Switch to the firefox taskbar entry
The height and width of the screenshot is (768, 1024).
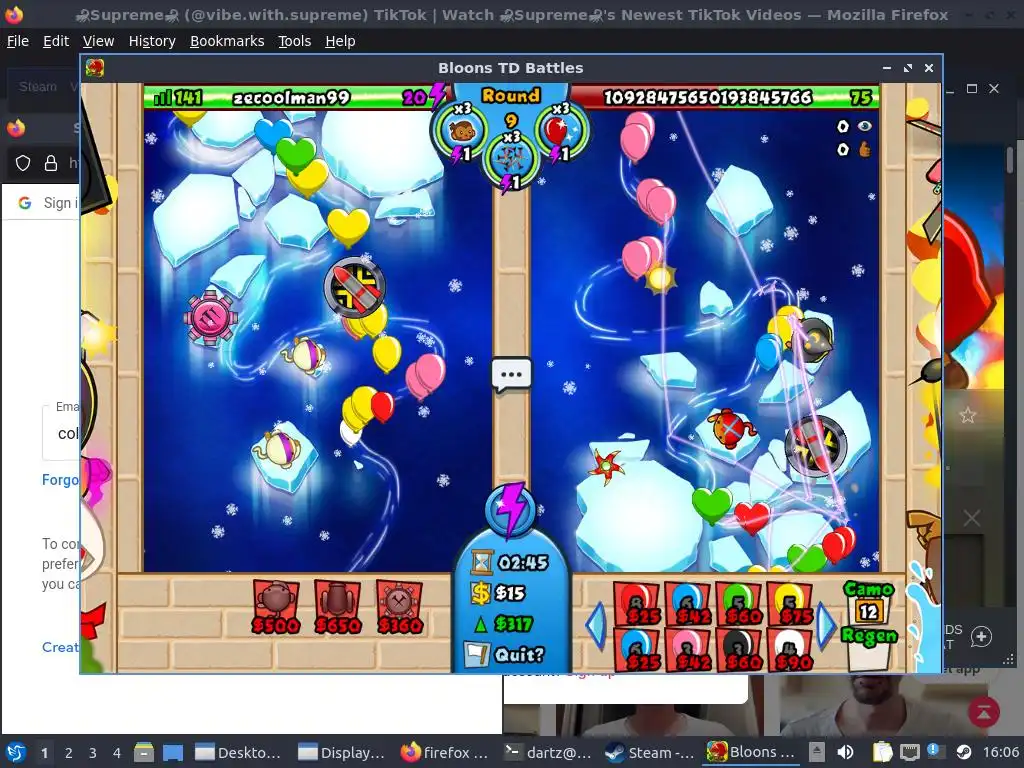point(444,752)
